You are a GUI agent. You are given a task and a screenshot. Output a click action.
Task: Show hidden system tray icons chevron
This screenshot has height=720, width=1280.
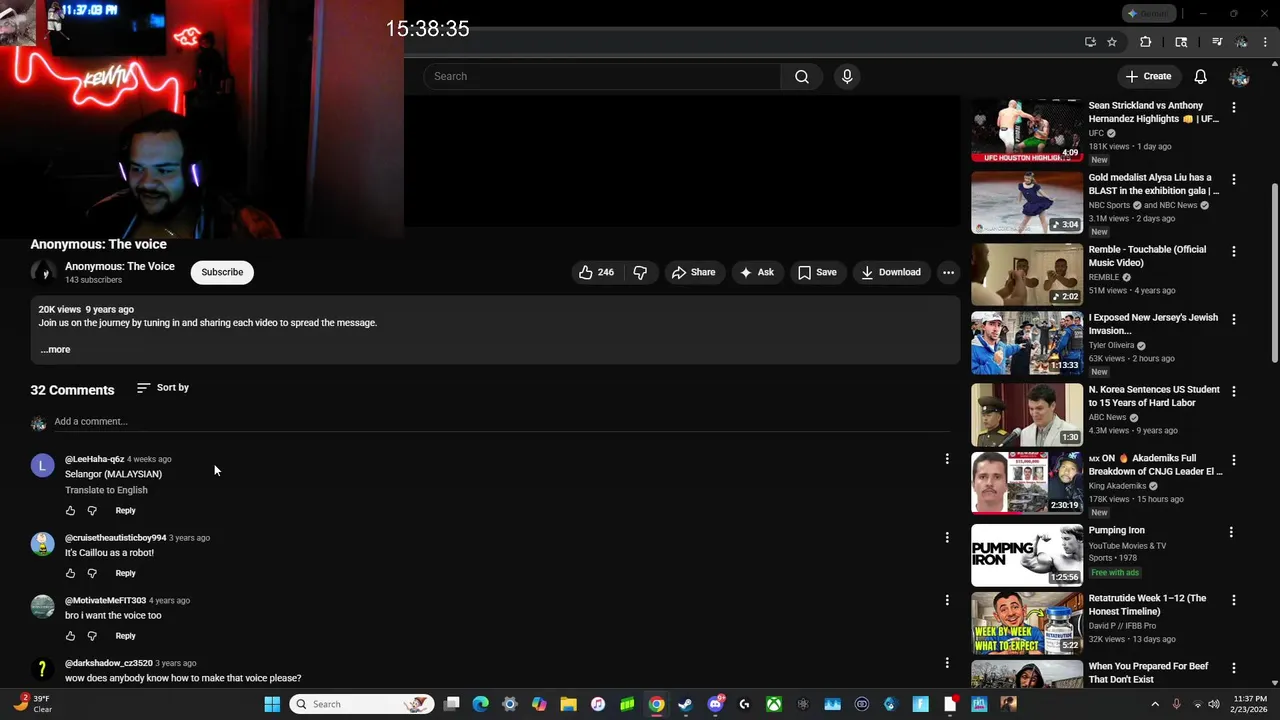(1155, 704)
